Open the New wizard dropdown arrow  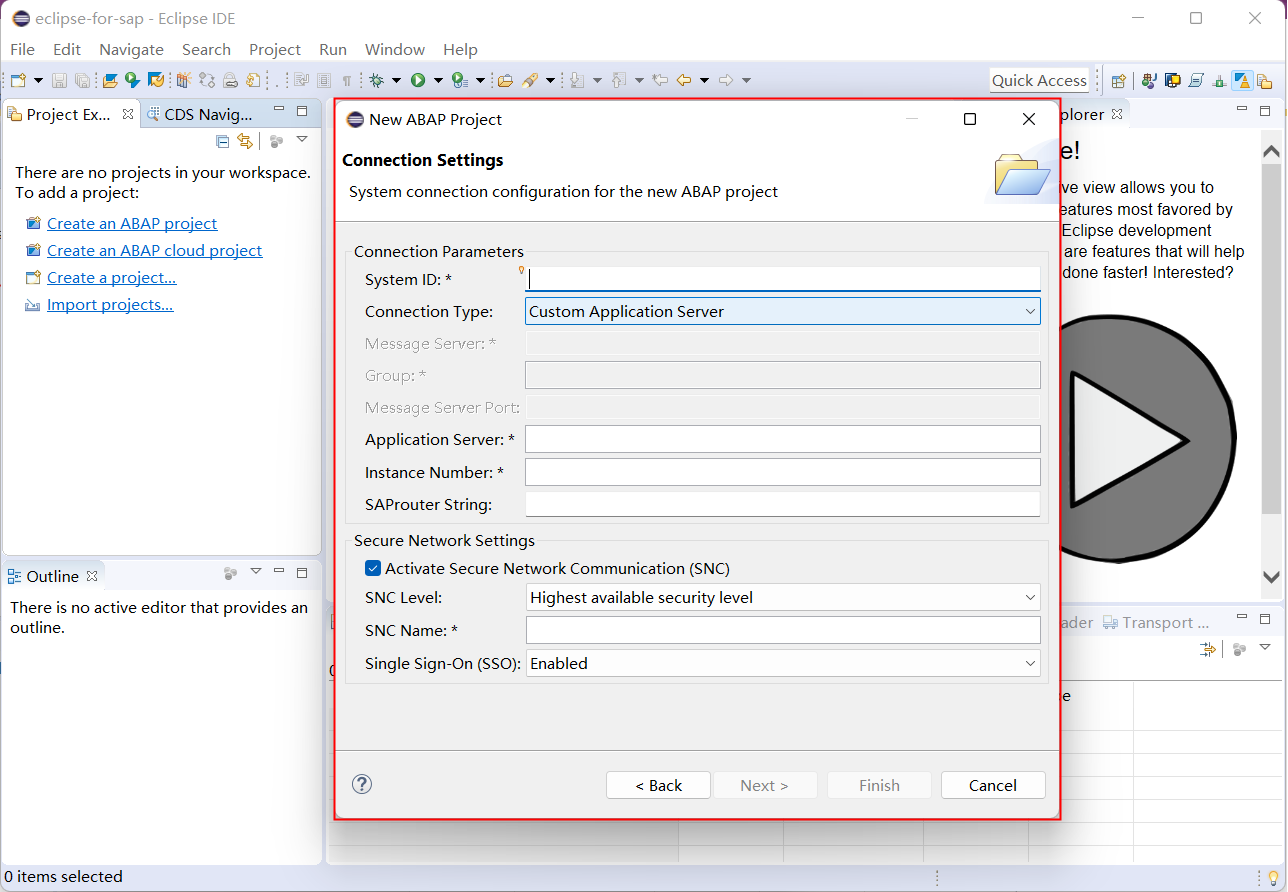tap(38, 80)
